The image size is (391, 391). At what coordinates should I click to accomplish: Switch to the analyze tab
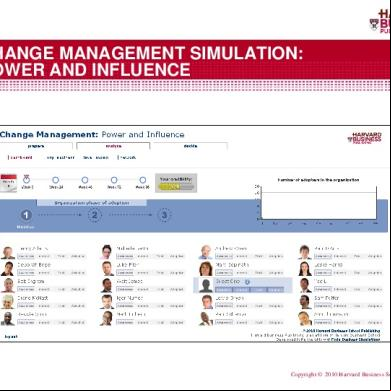pos(113,146)
